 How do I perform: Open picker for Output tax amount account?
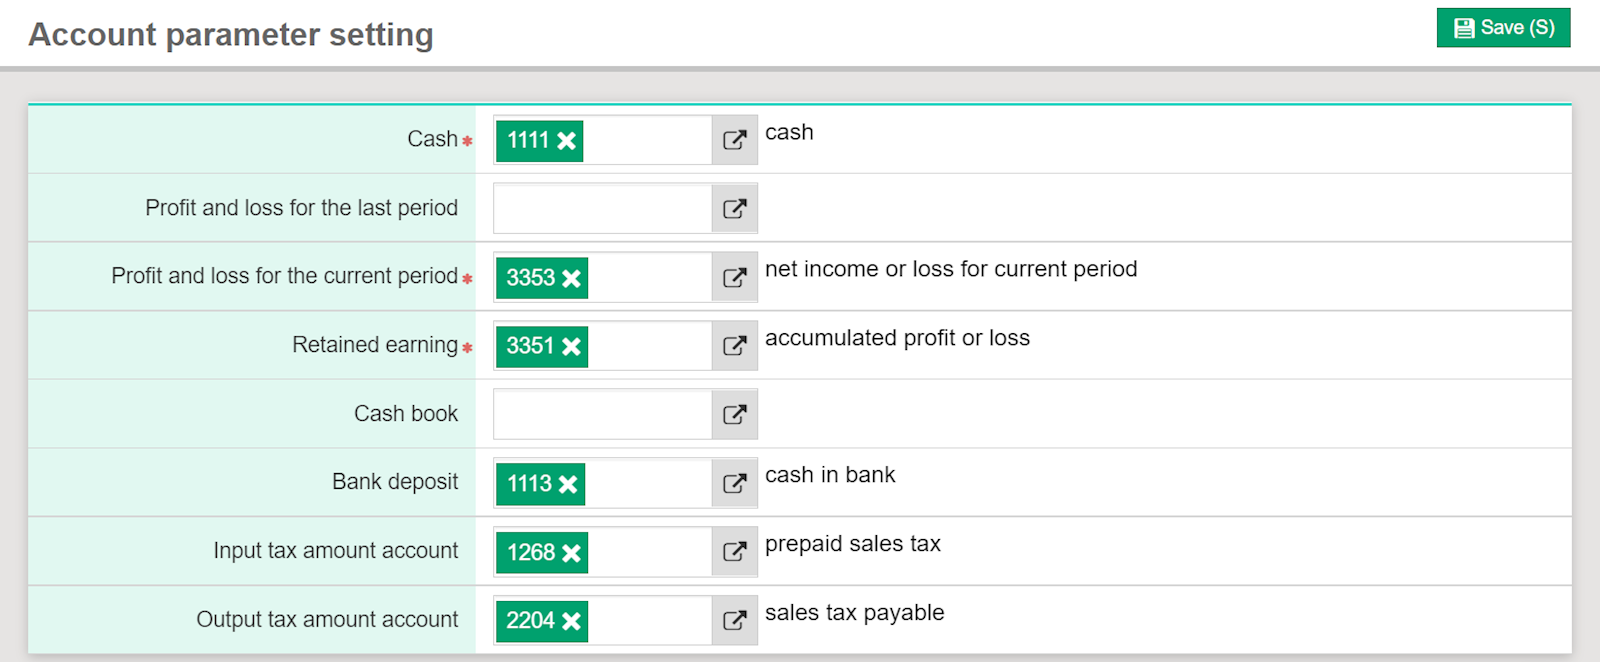pyautogui.click(x=734, y=621)
